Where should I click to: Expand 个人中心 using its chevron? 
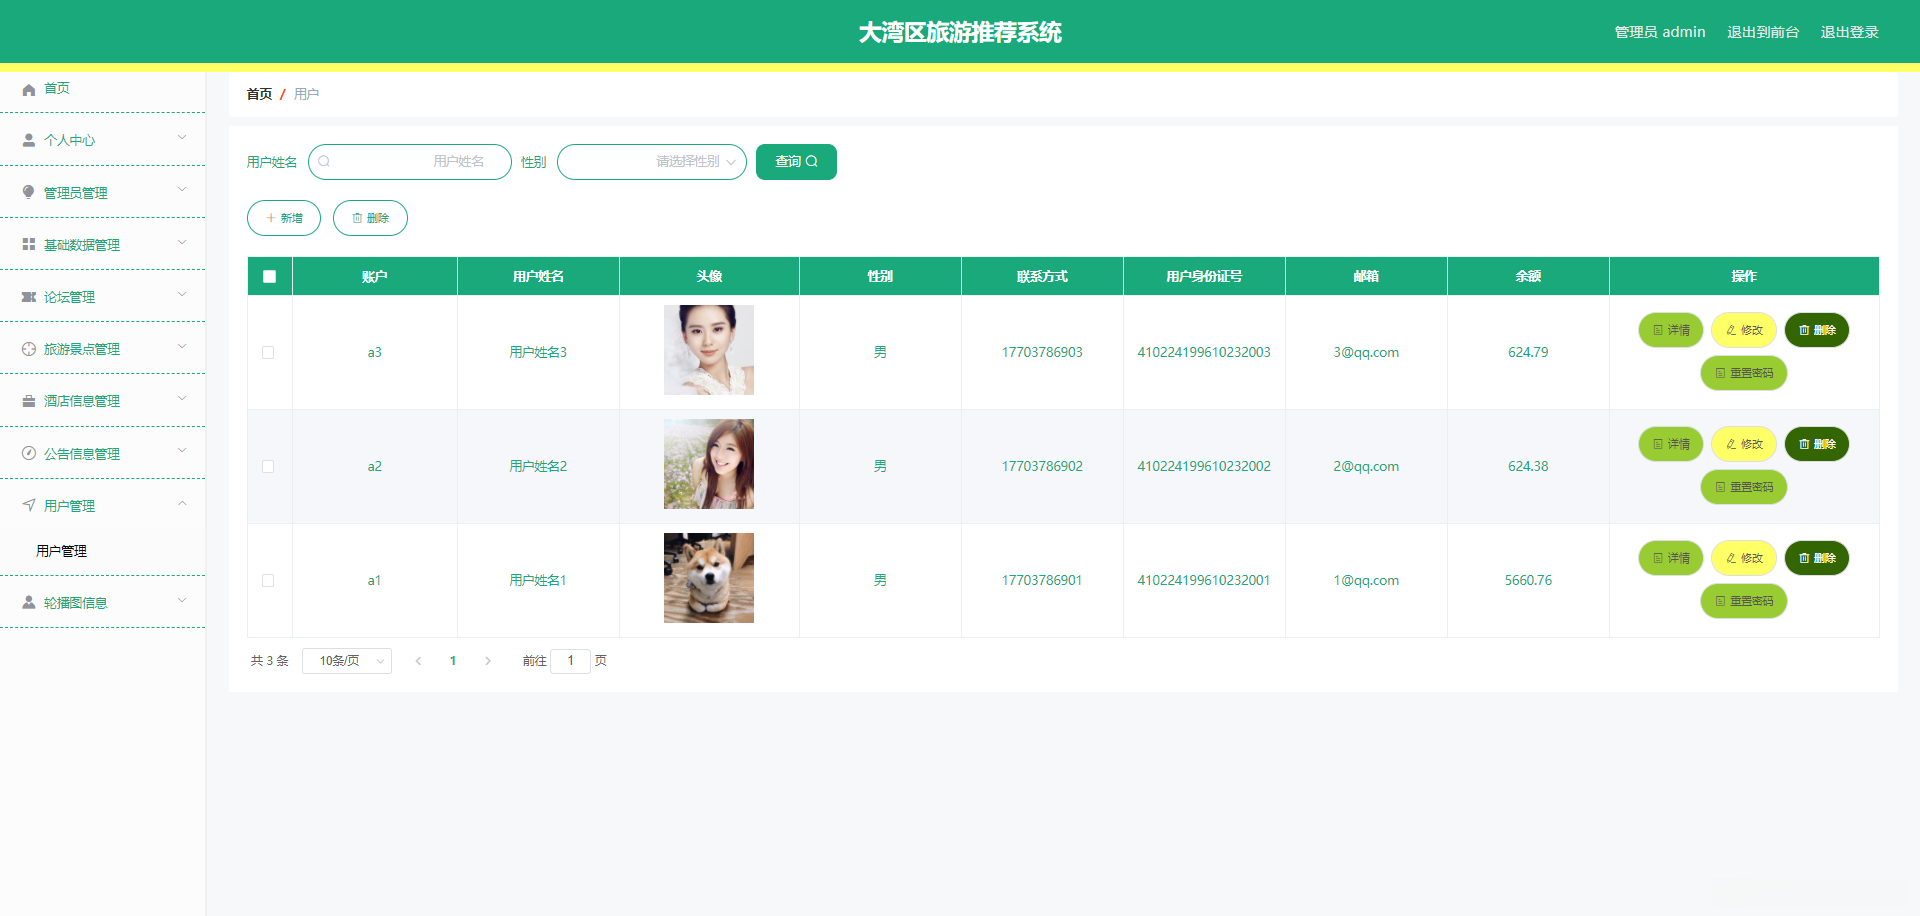tap(182, 138)
